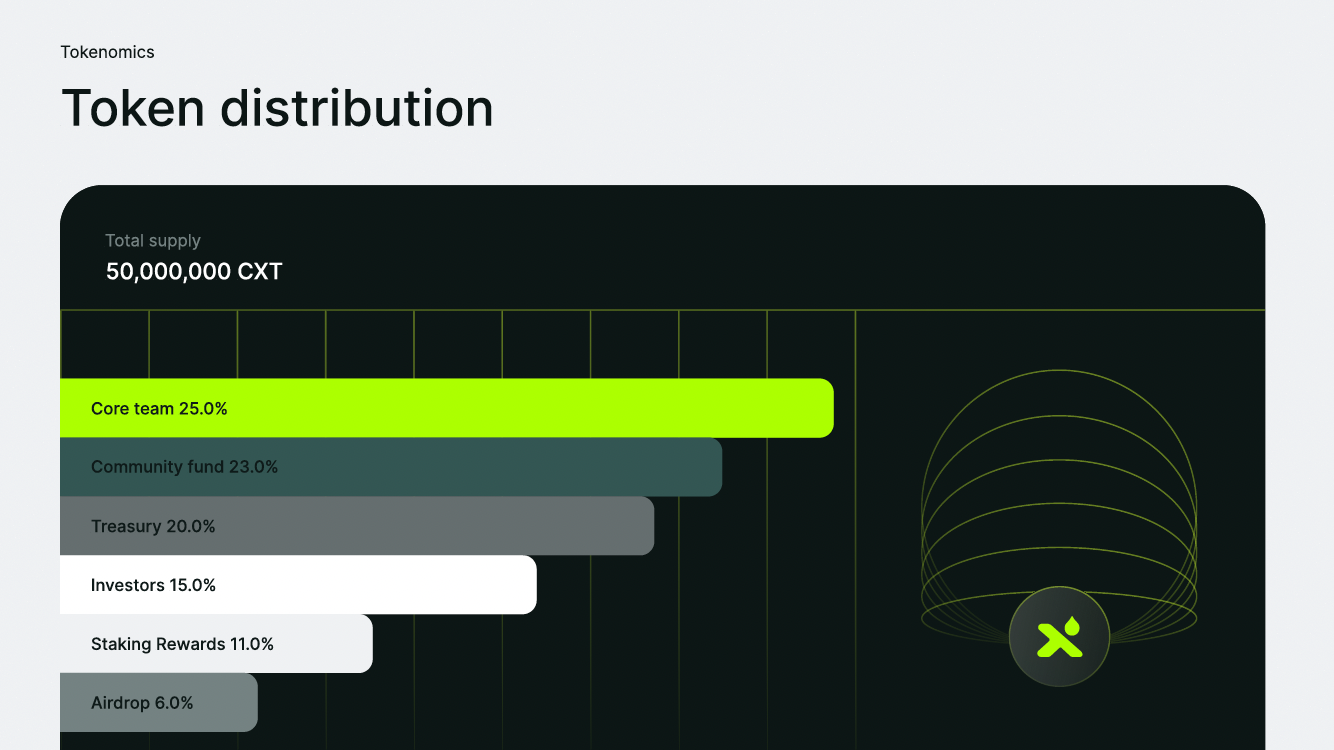Click the "Treasury 20.0%" text
Image resolution: width=1334 pixels, height=750 pixels.
pos(153,526)
